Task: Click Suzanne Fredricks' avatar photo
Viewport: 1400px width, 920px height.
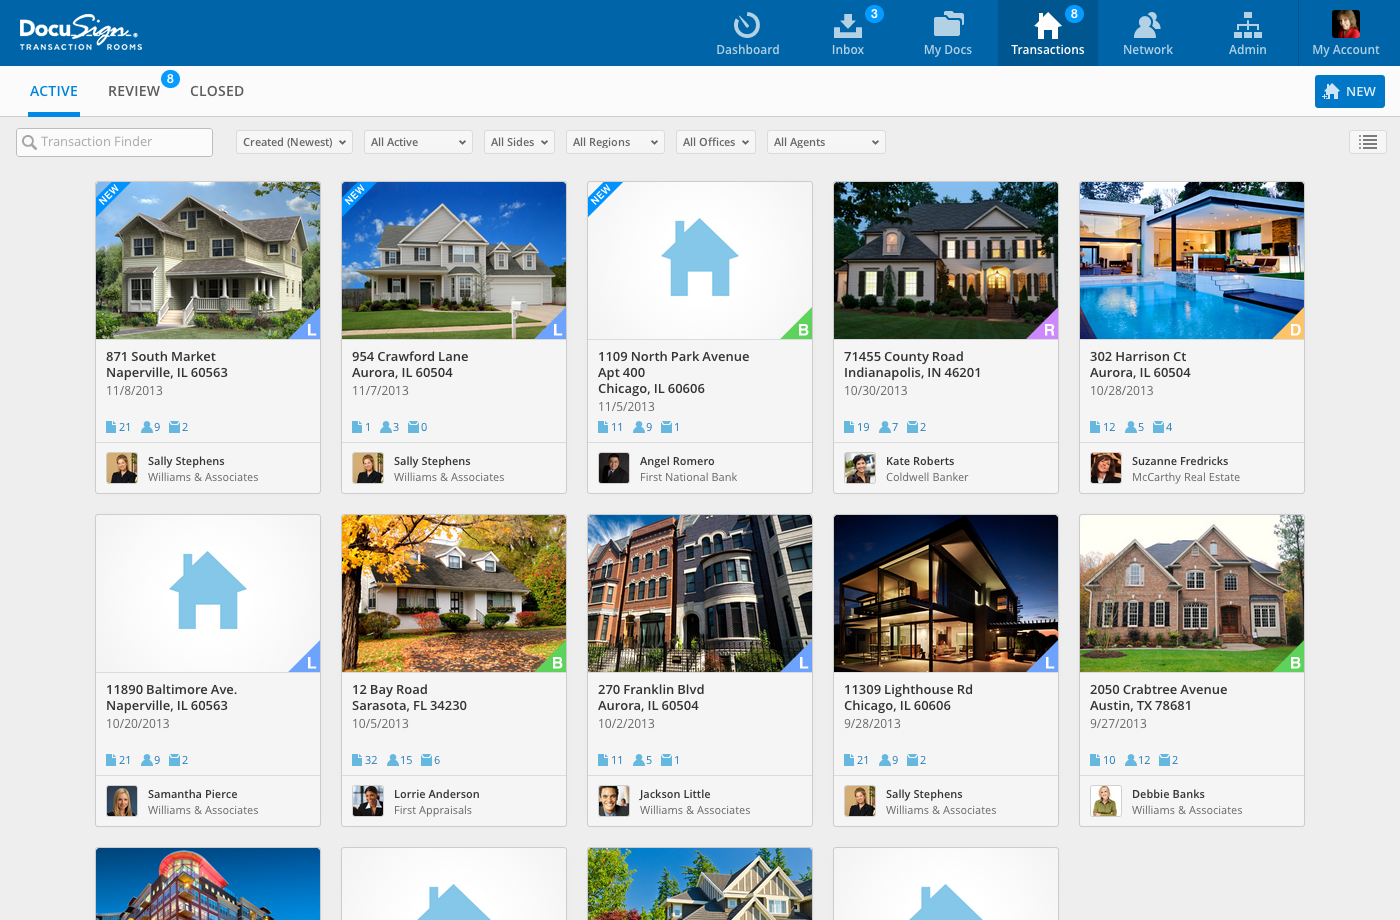Action: click(x=1106, y=468)
